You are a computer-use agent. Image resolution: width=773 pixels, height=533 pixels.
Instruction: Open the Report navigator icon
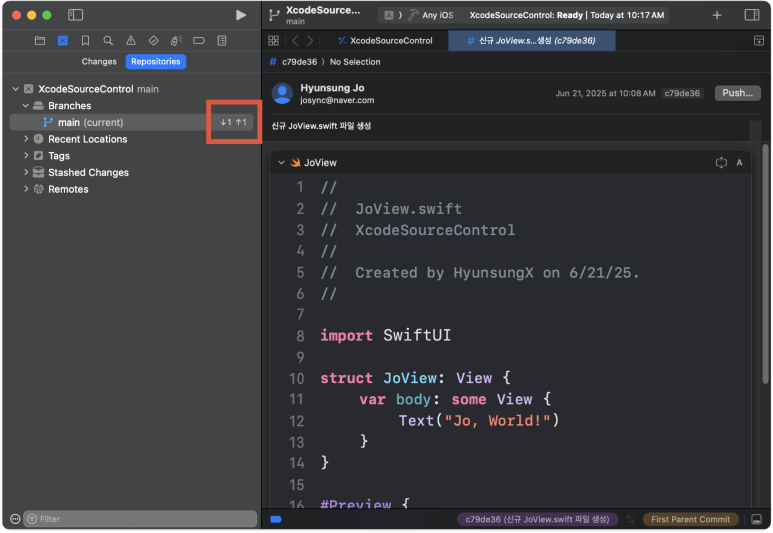(x=222, y=40)
